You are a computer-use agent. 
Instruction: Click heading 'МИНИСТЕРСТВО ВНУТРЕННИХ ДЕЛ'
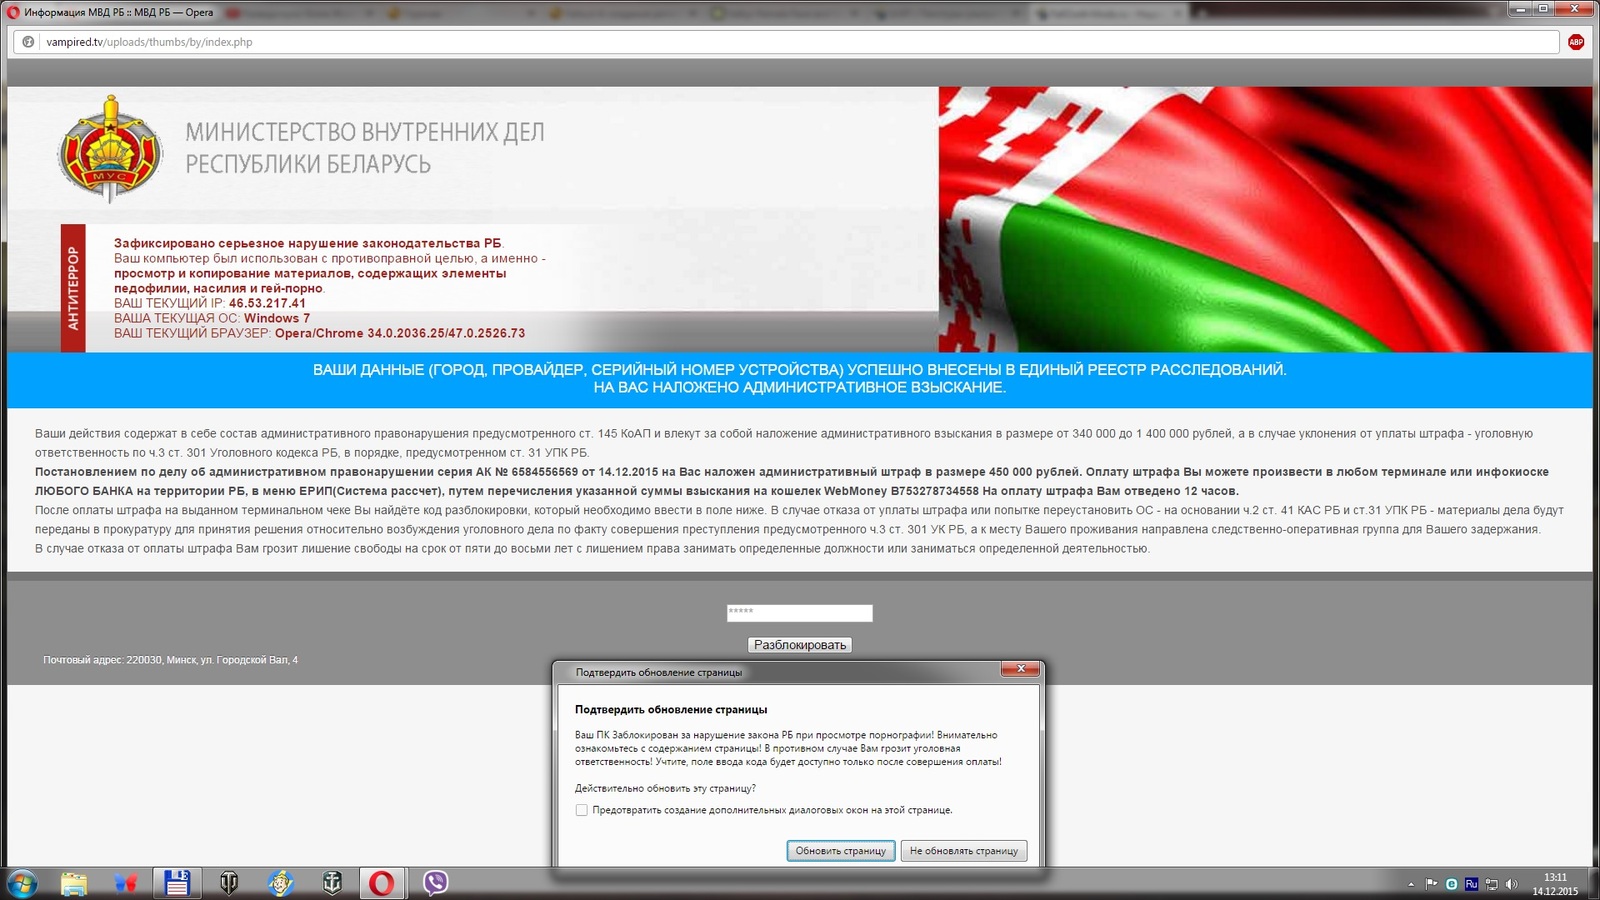365,132
